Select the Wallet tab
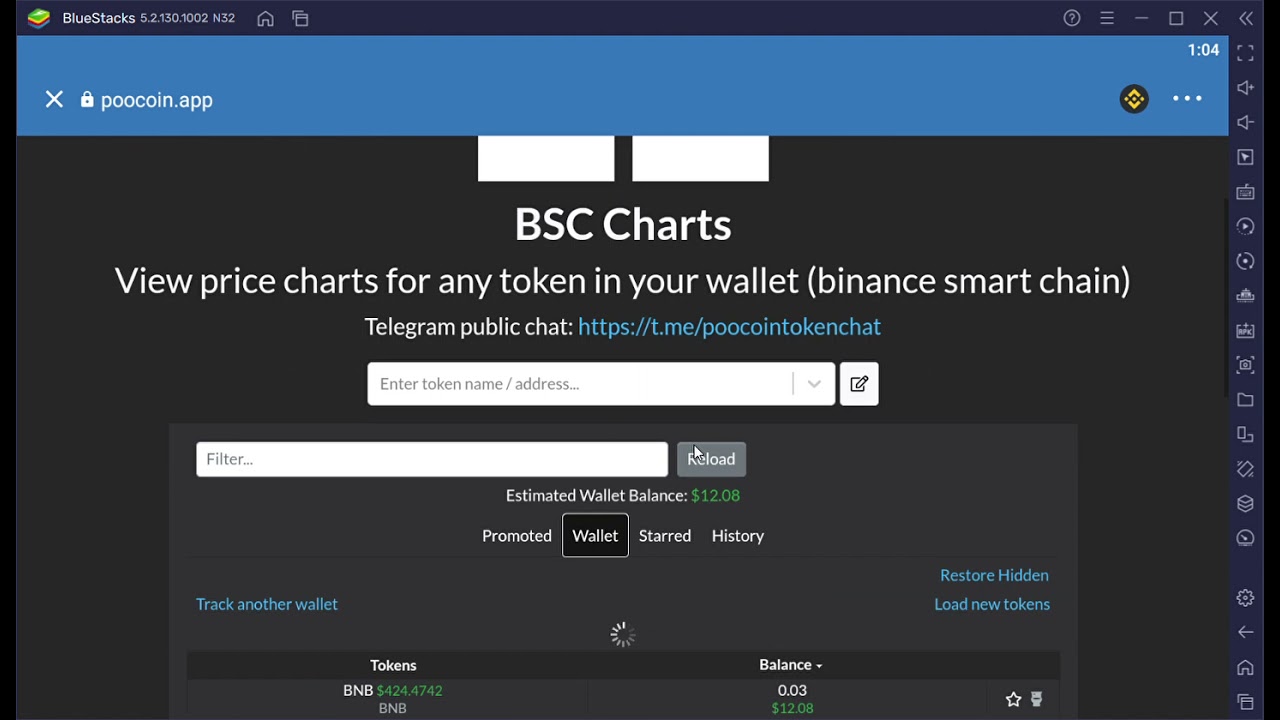Image resolution: width=1280 pixels, height=720 pixels. 595,536
